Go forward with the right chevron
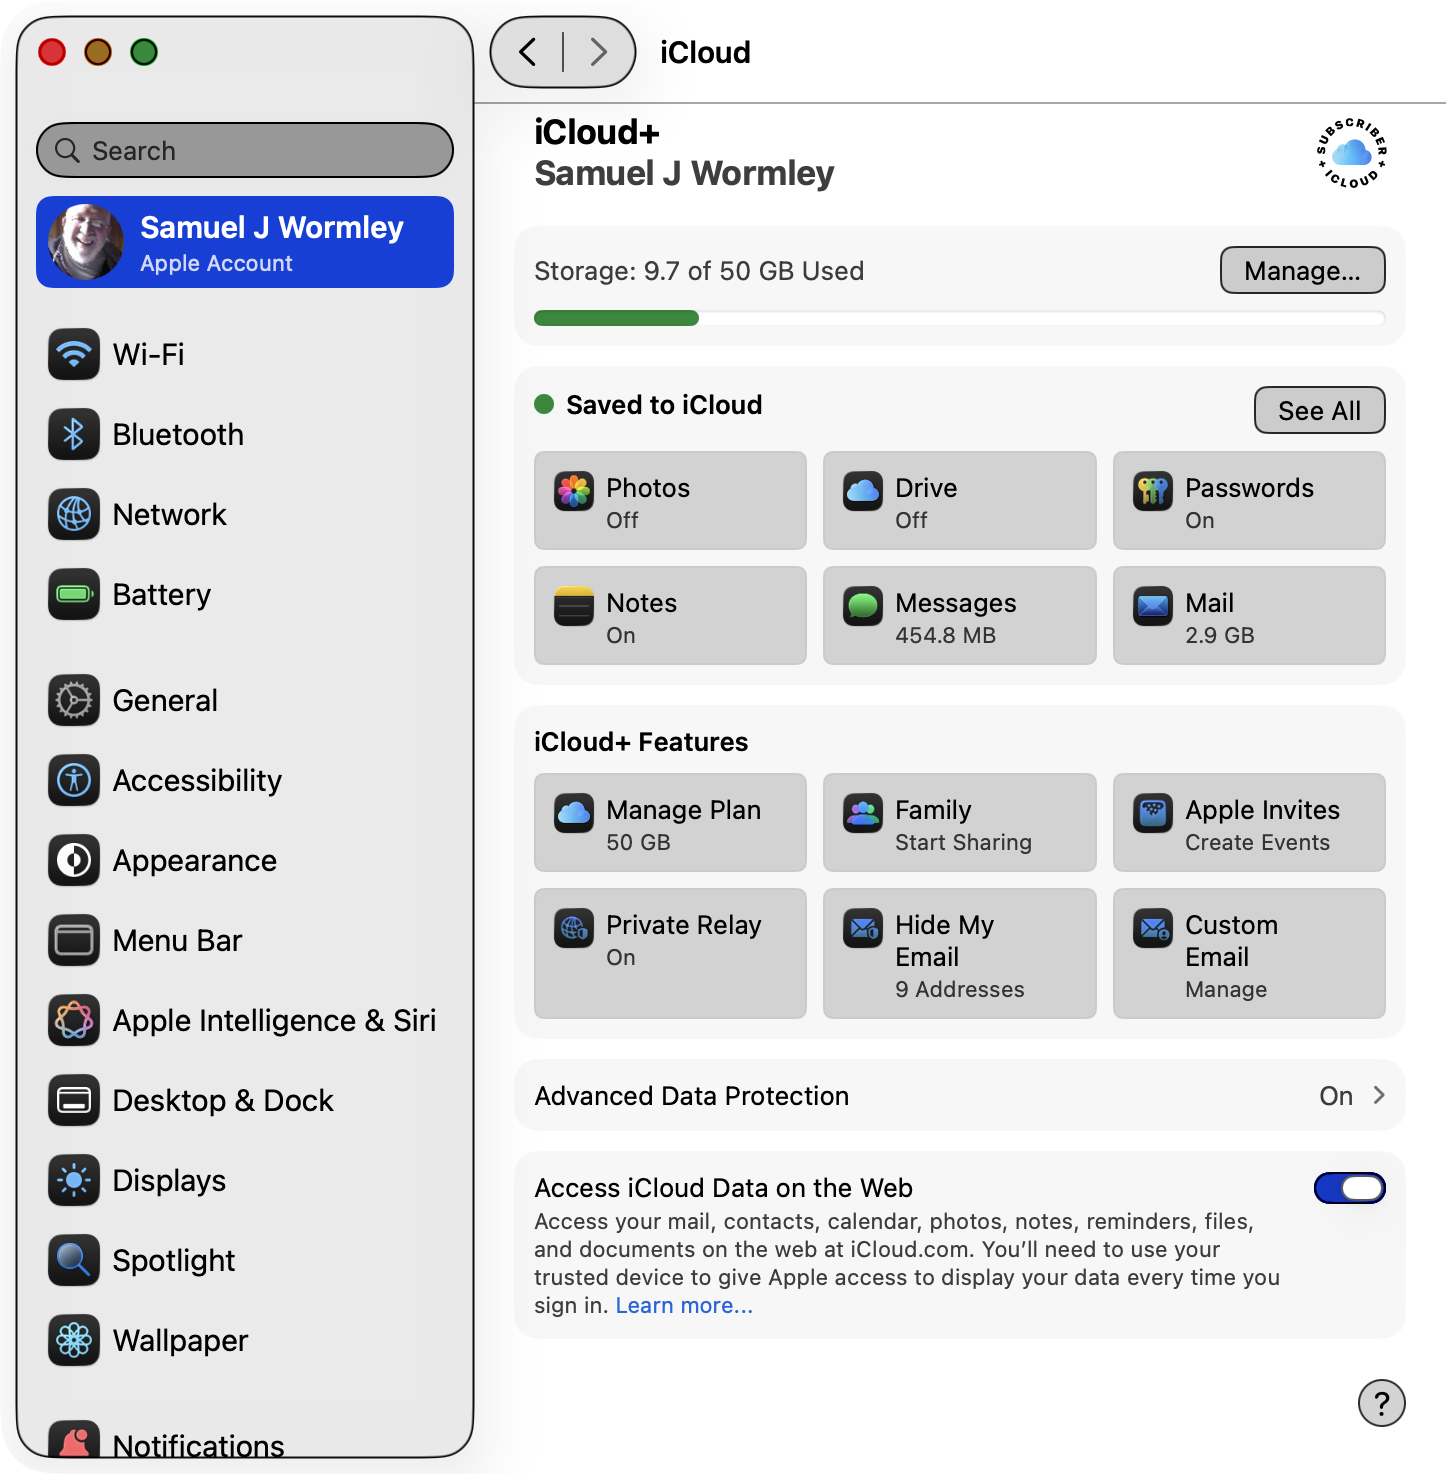This screenshot has height=1474, width=1446. click(x=598, y=52)
